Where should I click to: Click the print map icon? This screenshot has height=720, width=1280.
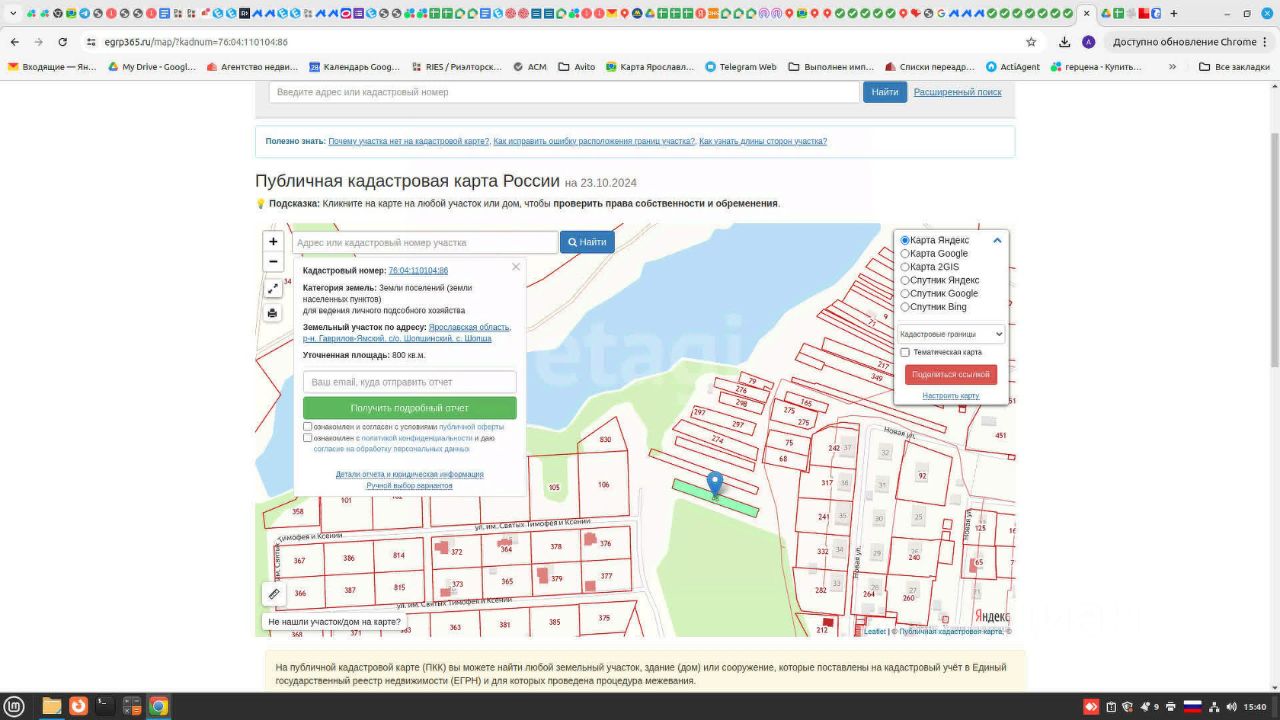[273, 313]
